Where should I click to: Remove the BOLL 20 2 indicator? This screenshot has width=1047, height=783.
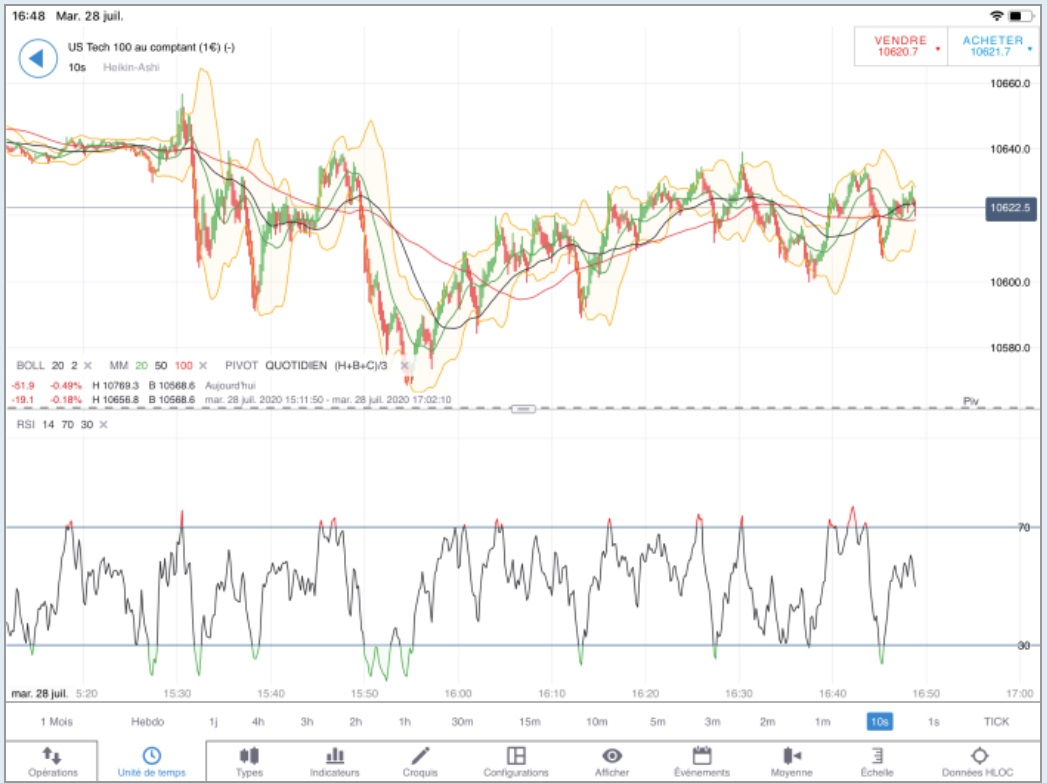pyautogui.click(x=87, y=366)
